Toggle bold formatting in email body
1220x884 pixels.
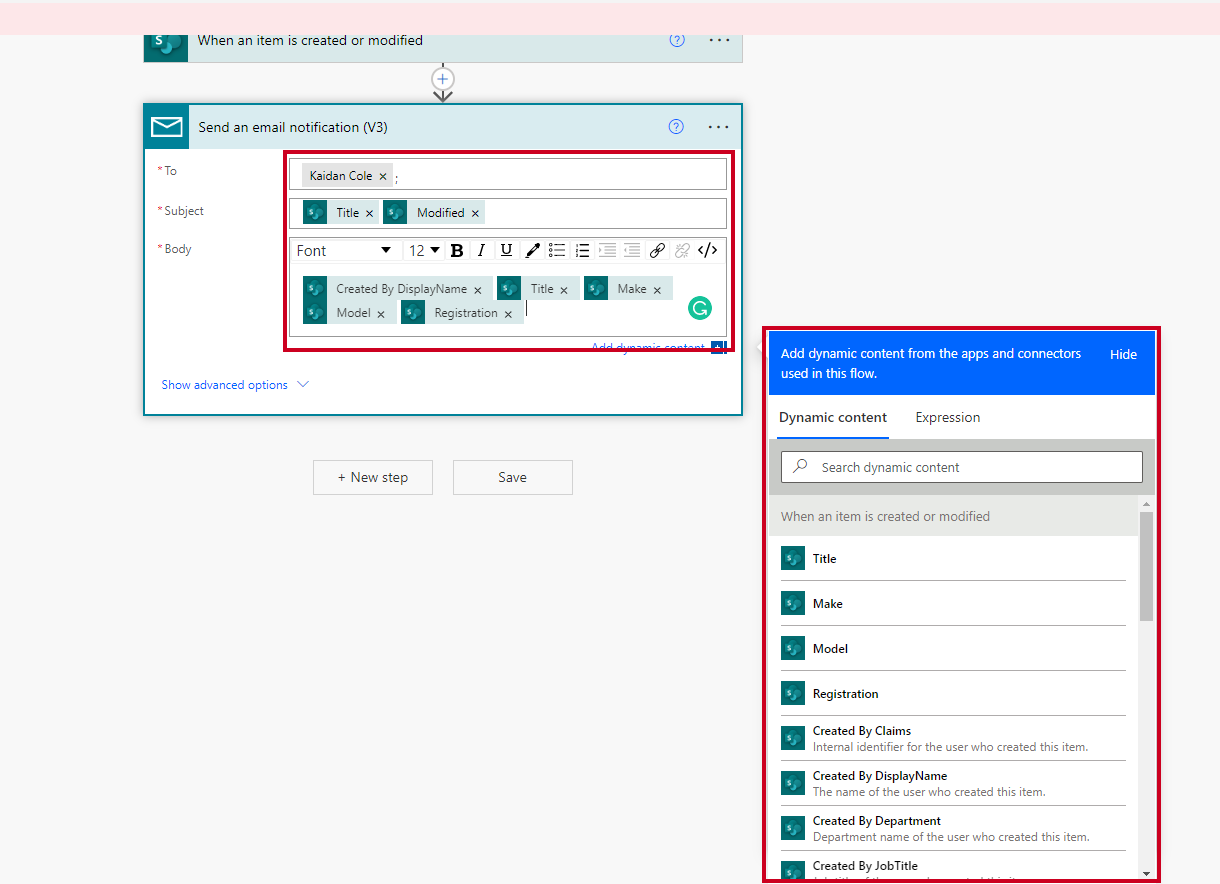point(457,250)
